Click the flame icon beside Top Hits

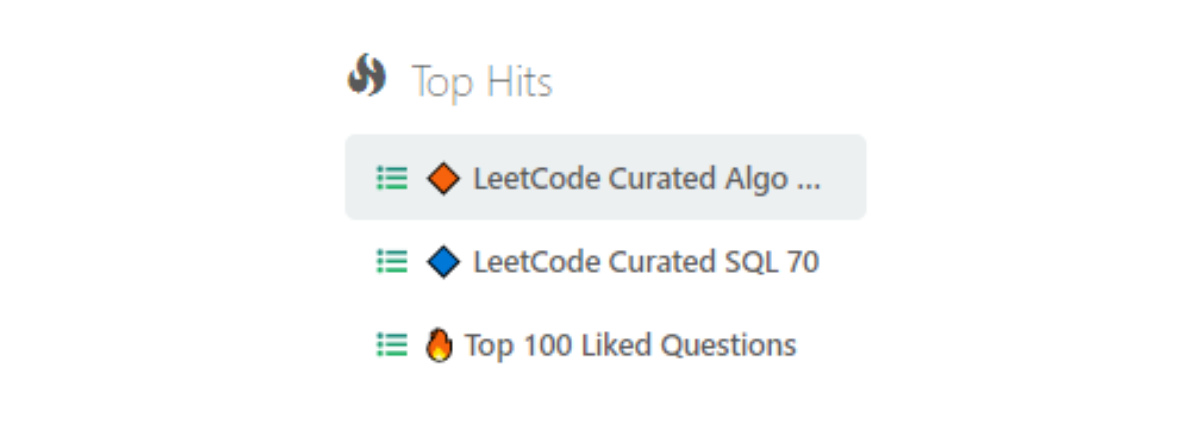point(366,76)
